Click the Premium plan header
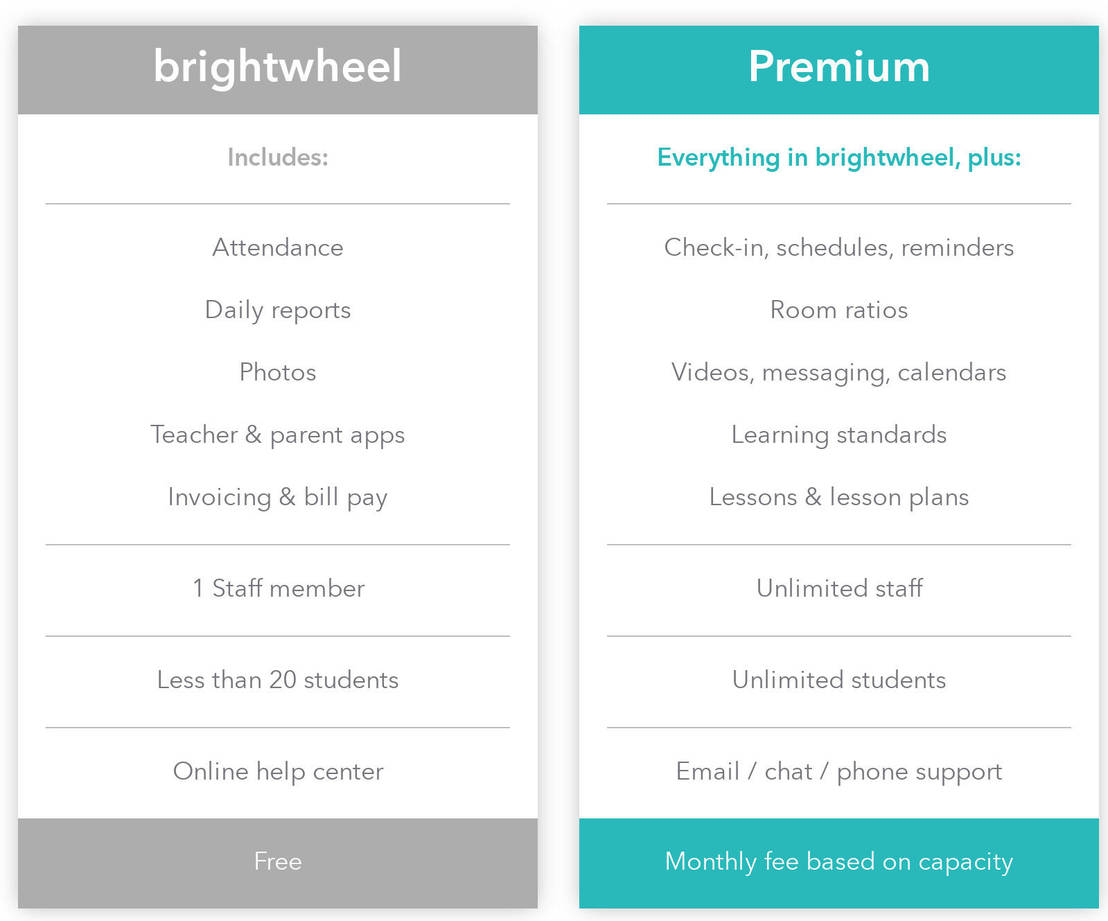 tap(838, 68)
